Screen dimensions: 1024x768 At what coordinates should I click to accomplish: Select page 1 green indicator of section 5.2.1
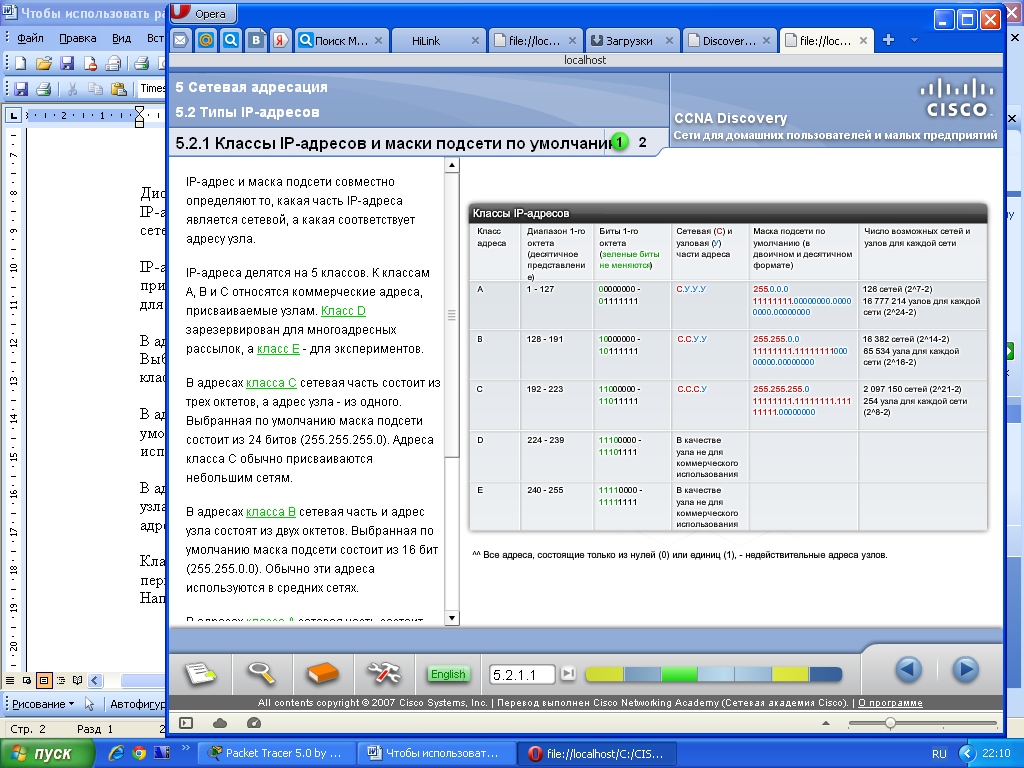tap(619, 142)
